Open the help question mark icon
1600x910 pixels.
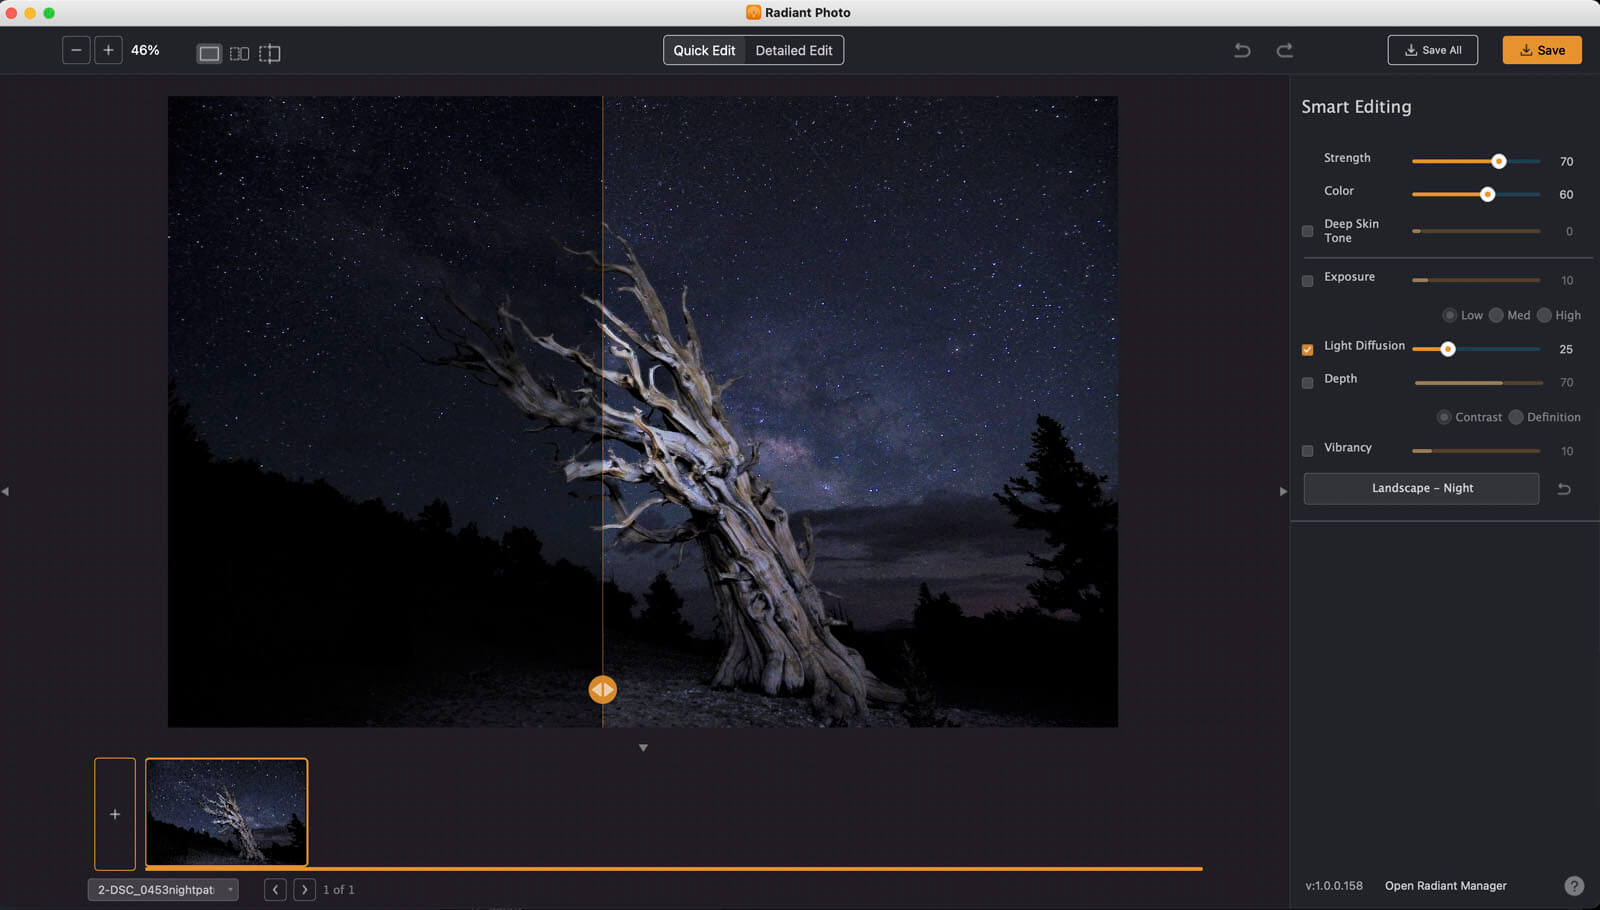[x=1573, y=886]
